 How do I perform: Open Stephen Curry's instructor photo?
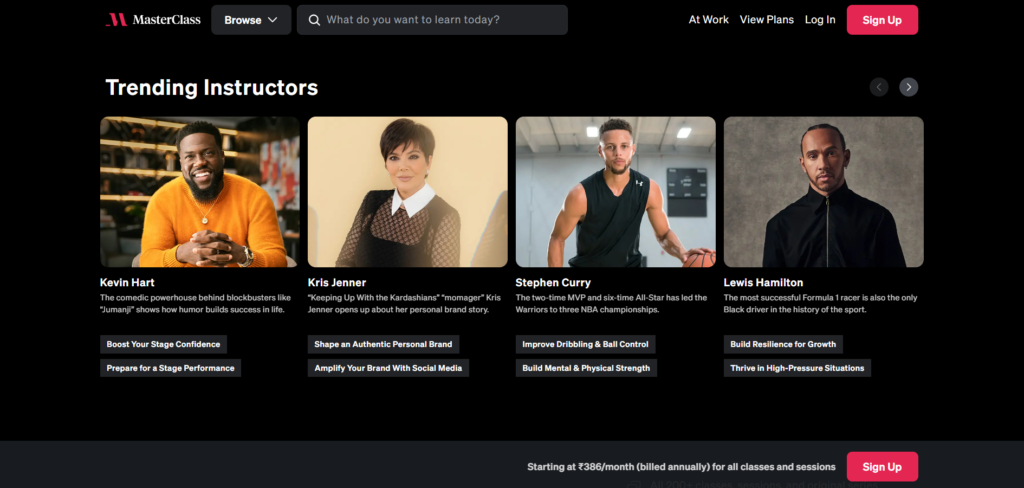click(615, 191)
